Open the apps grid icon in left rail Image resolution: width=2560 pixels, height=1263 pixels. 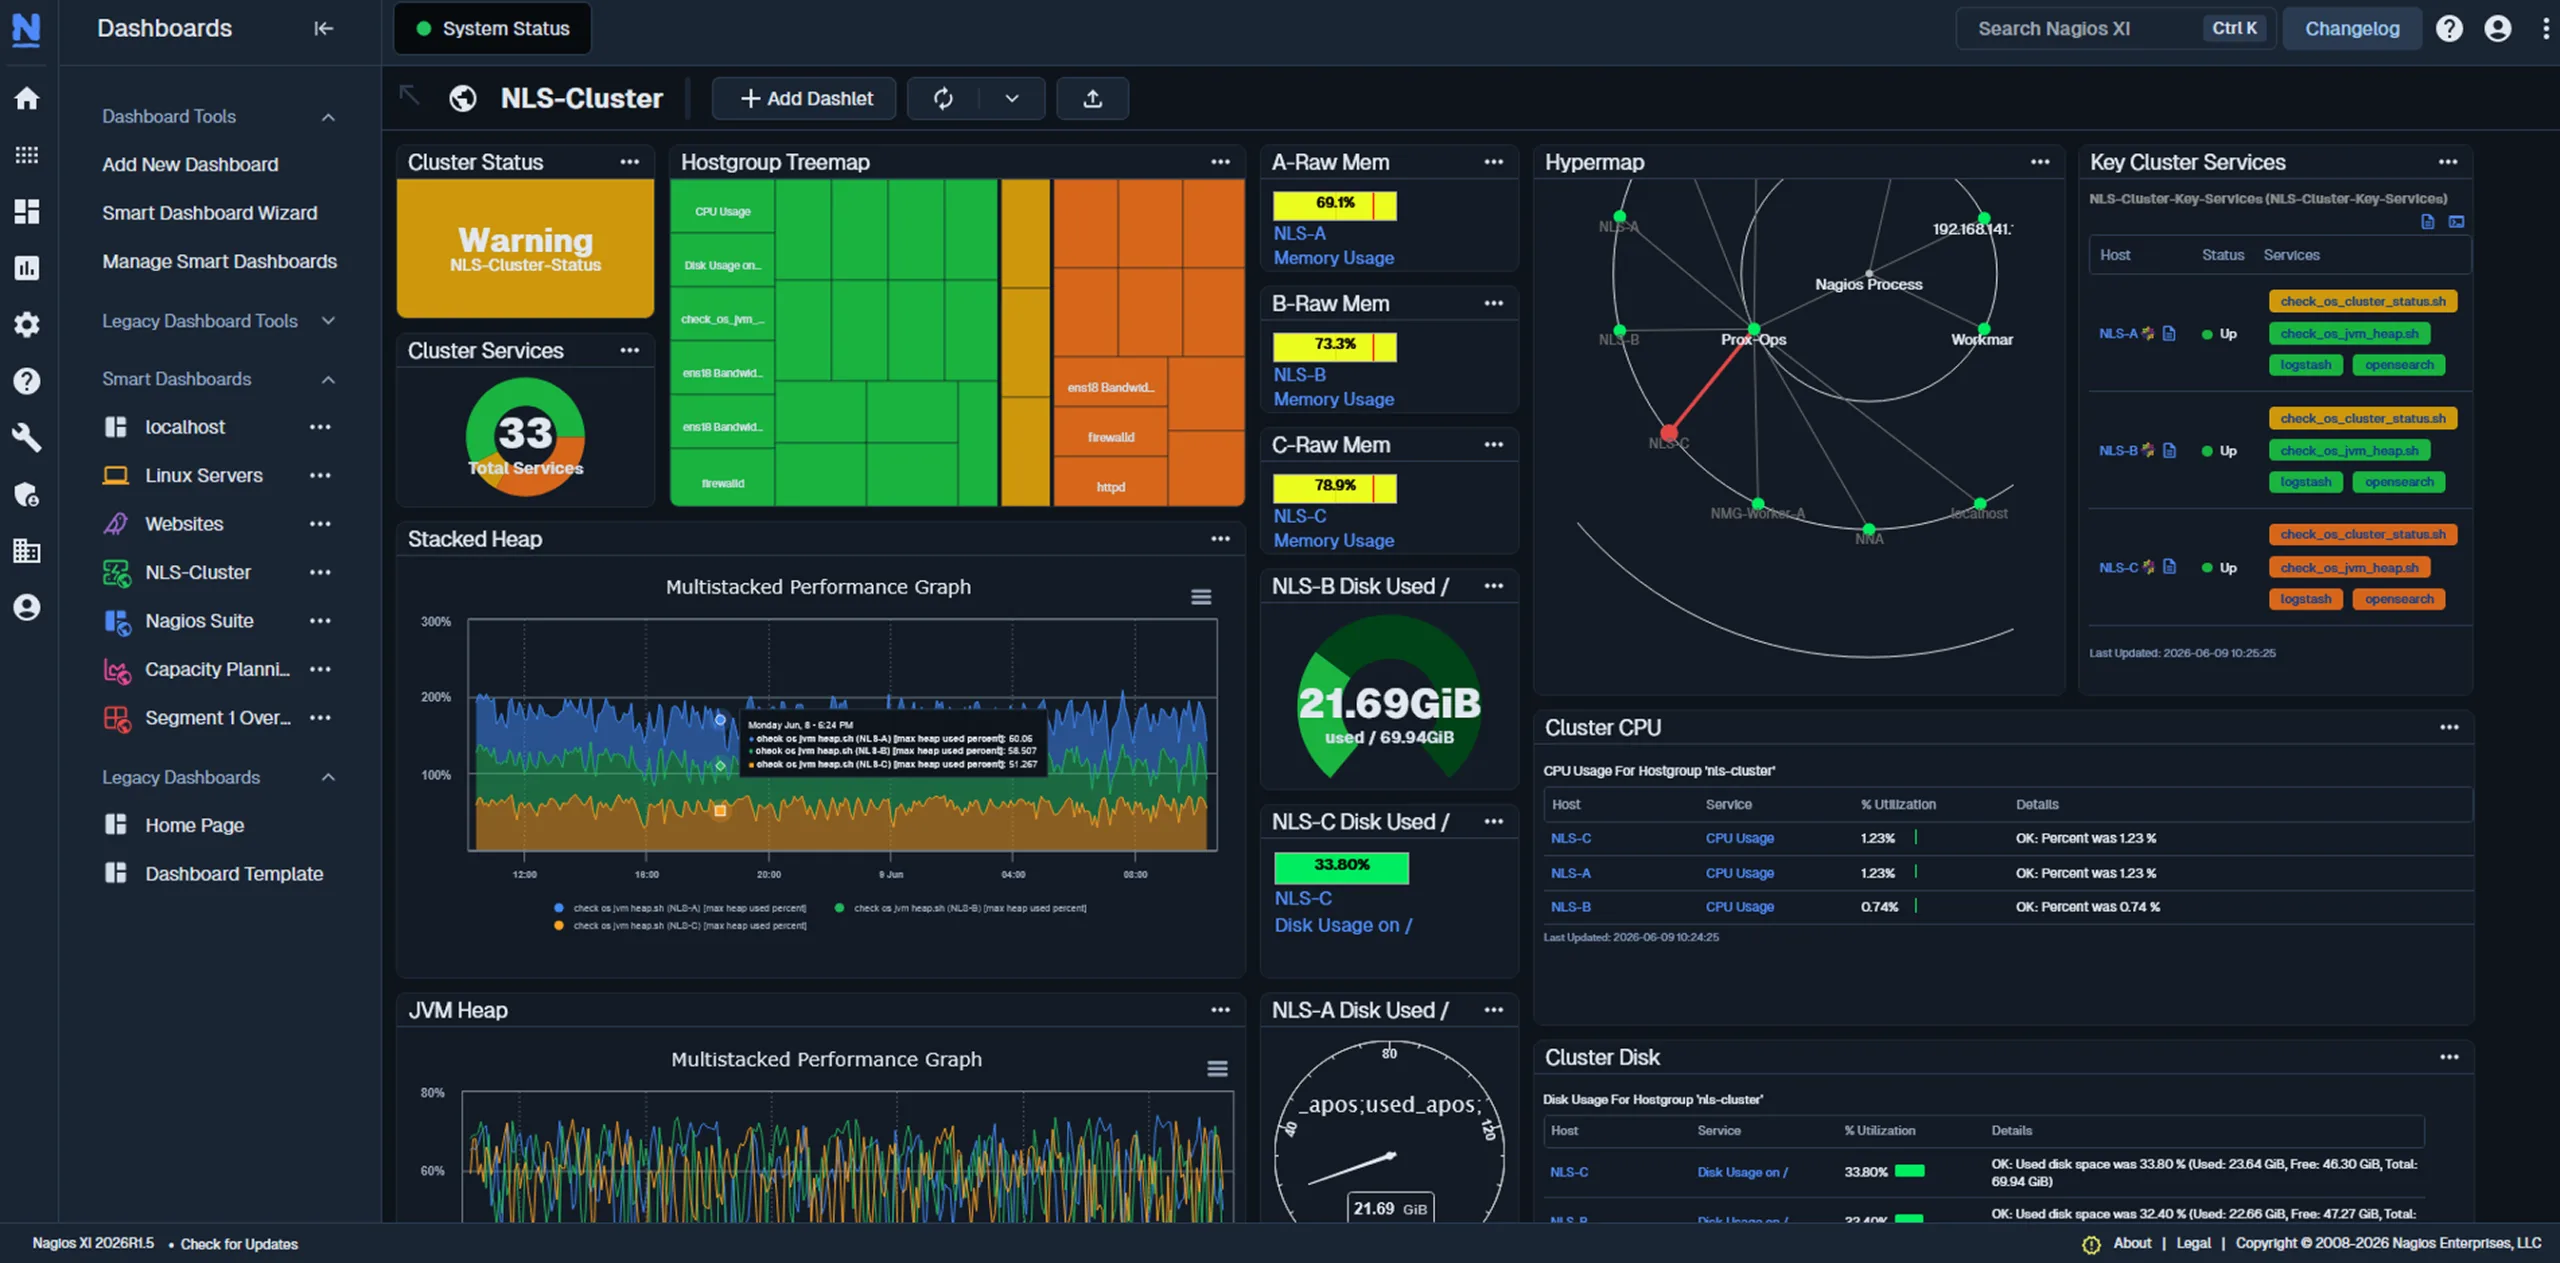[x=27, y=155]
